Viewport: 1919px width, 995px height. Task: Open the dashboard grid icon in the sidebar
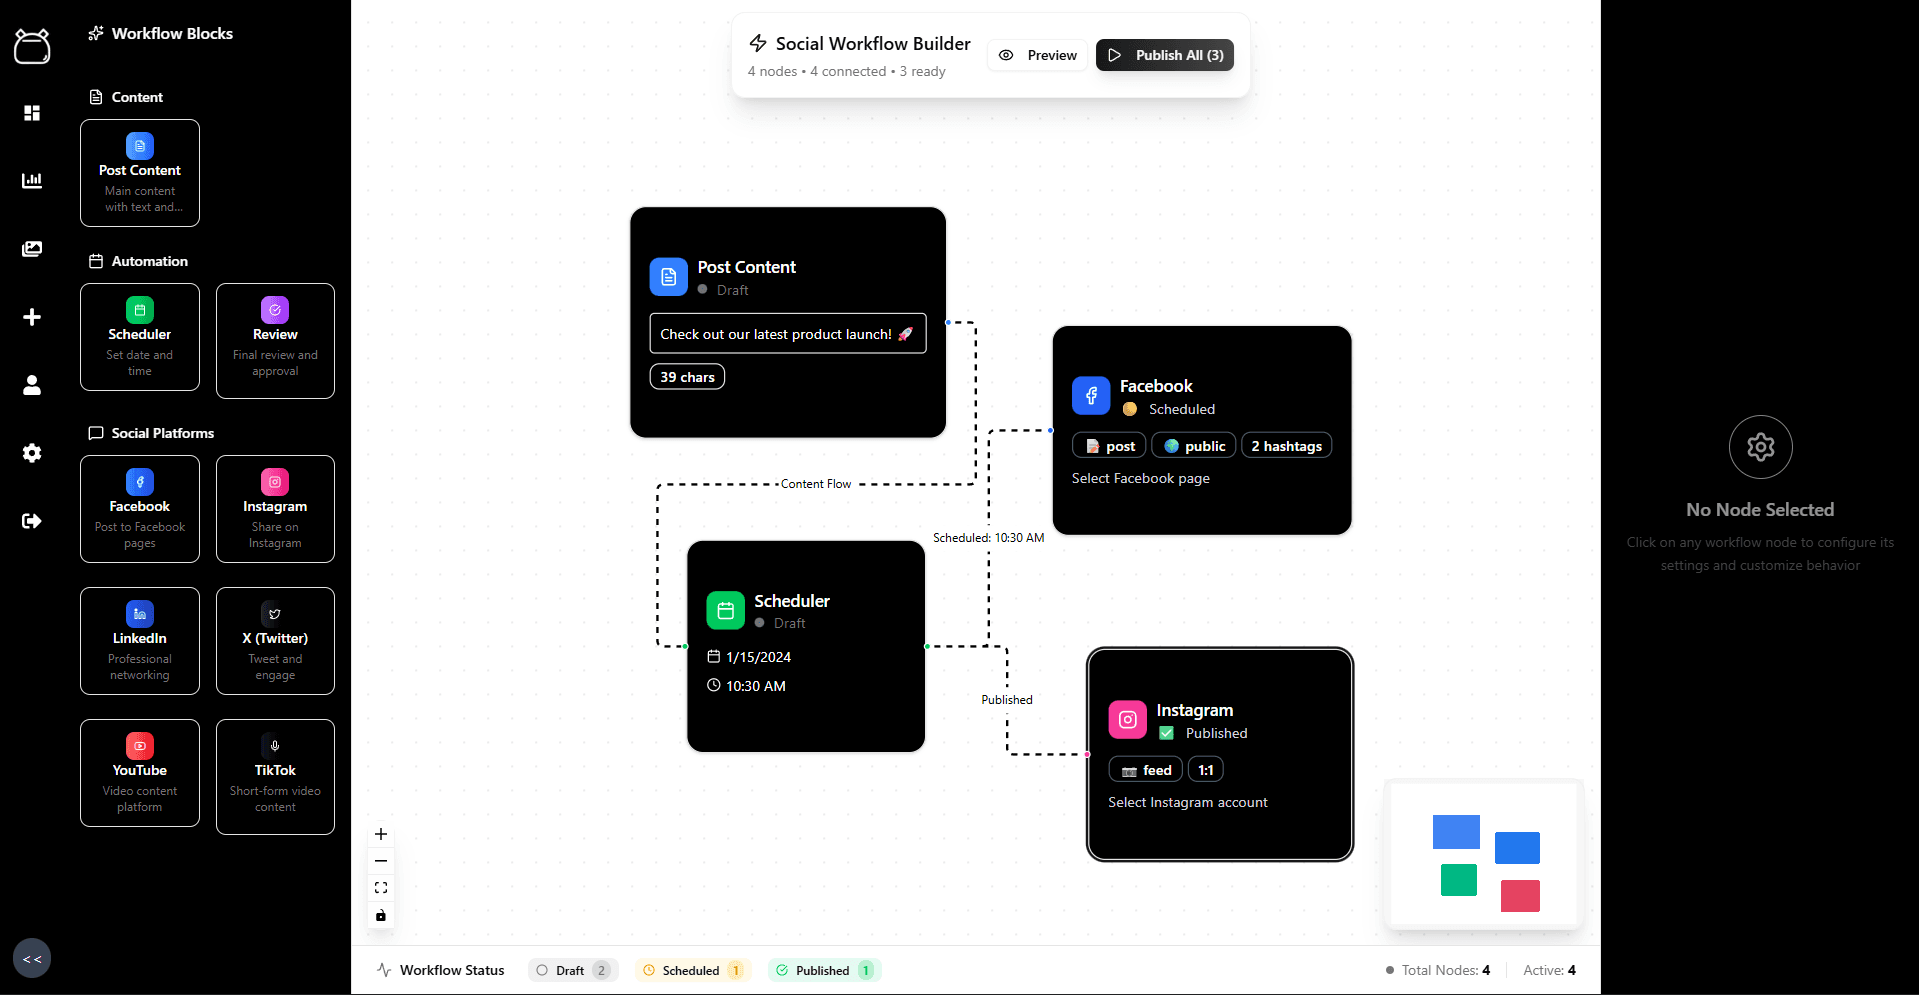(x=31, y=113)
